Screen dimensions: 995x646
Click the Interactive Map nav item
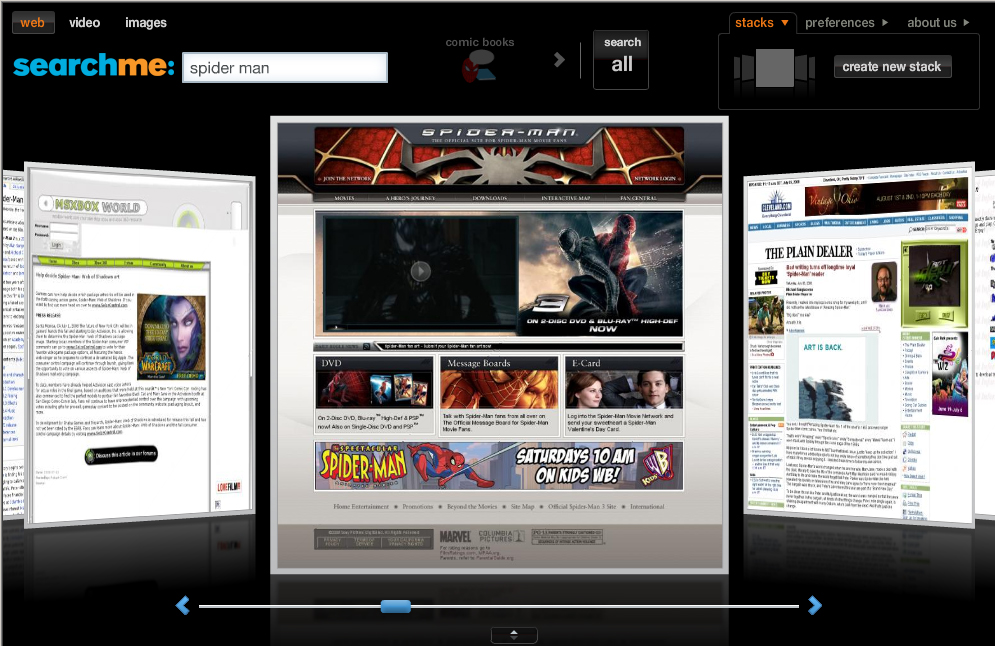point(565,198)
